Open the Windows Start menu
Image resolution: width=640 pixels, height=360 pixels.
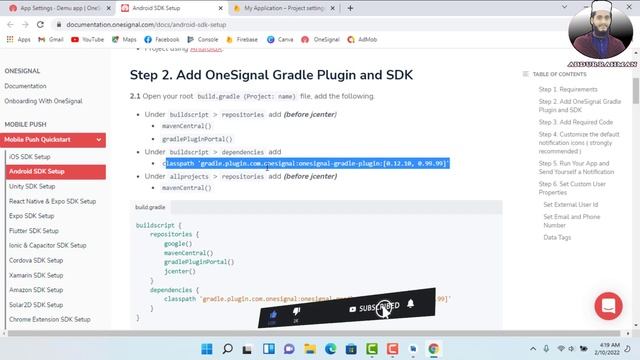207,349
